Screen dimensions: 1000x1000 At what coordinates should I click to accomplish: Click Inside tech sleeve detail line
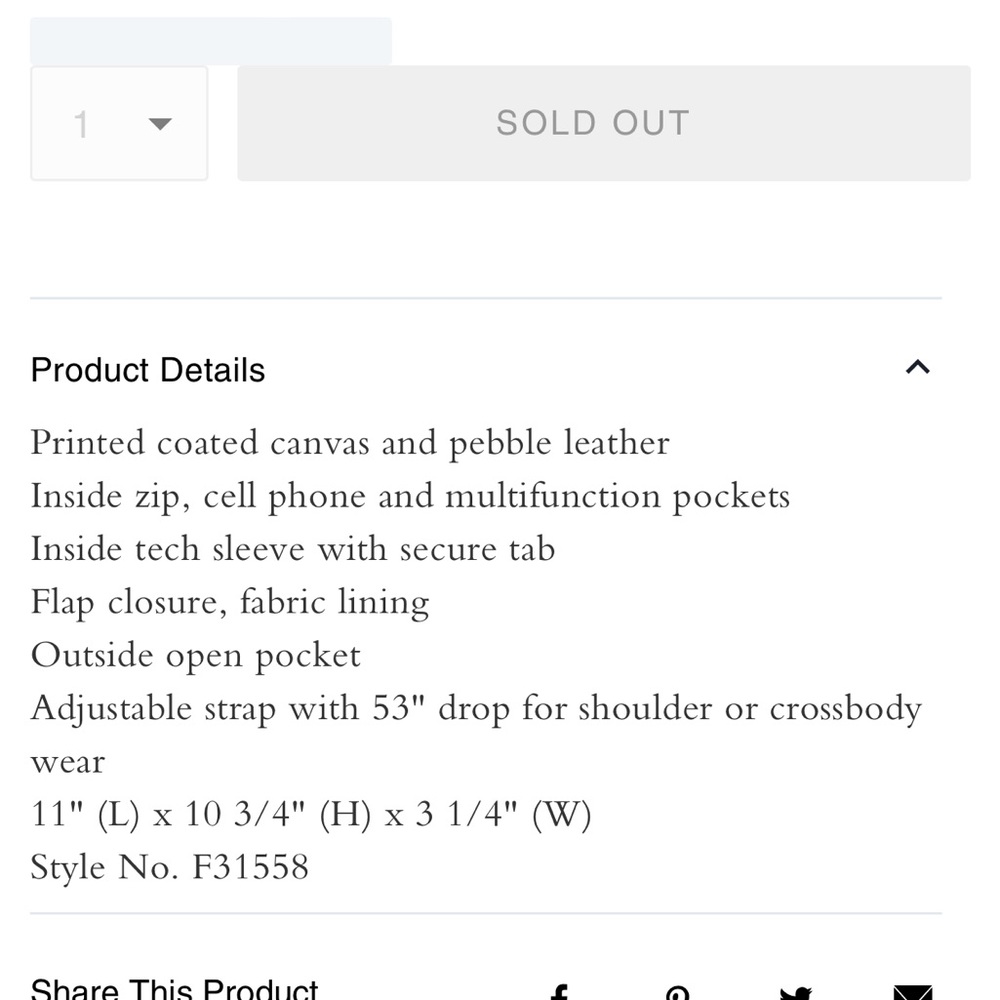292,549
